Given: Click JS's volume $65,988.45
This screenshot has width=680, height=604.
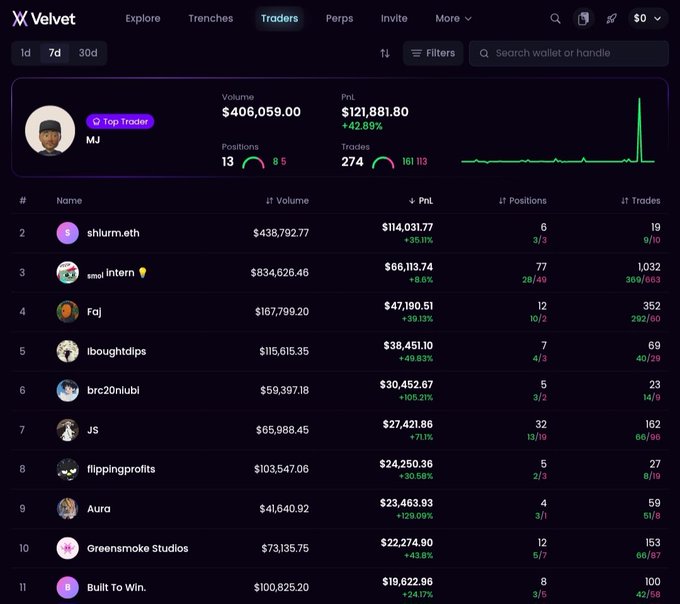Looking at the screenshot, I should click(282, 430).
